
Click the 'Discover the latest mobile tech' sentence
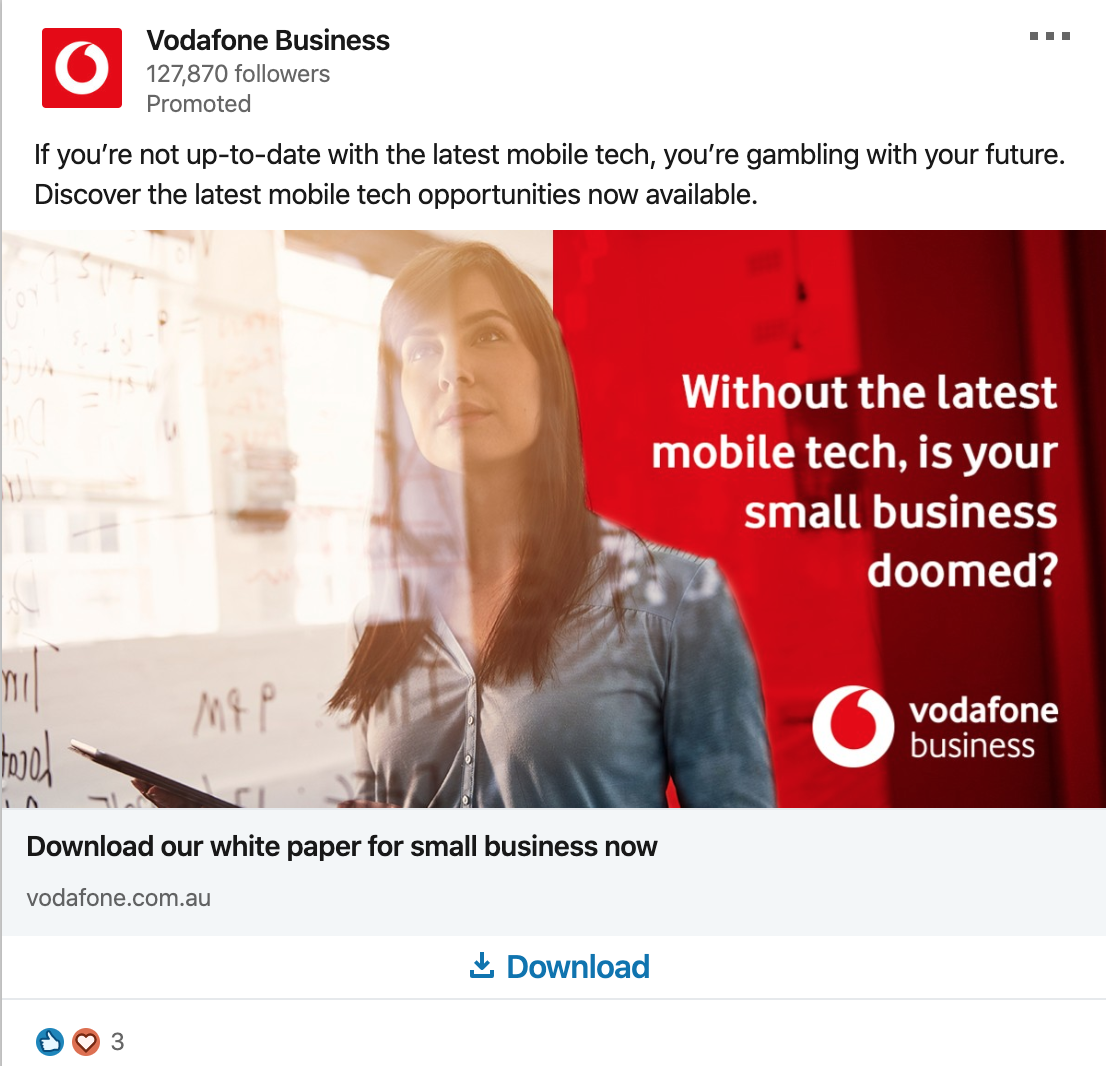[396, 195]
